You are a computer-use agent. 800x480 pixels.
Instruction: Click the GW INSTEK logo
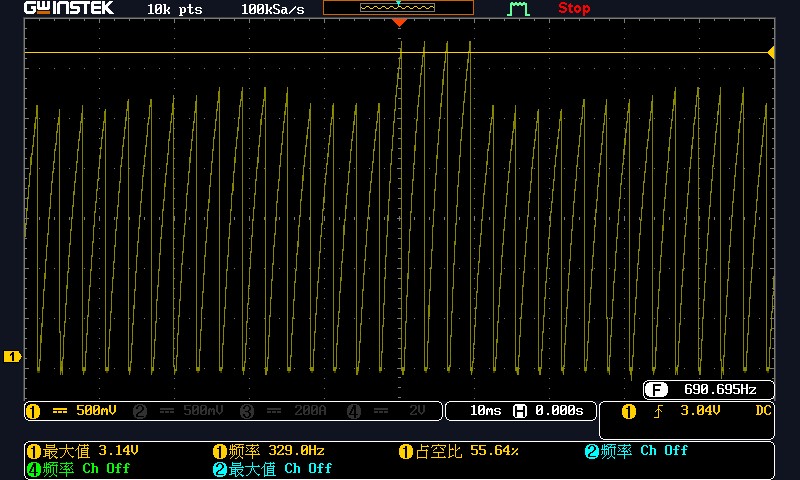(69, 8)
